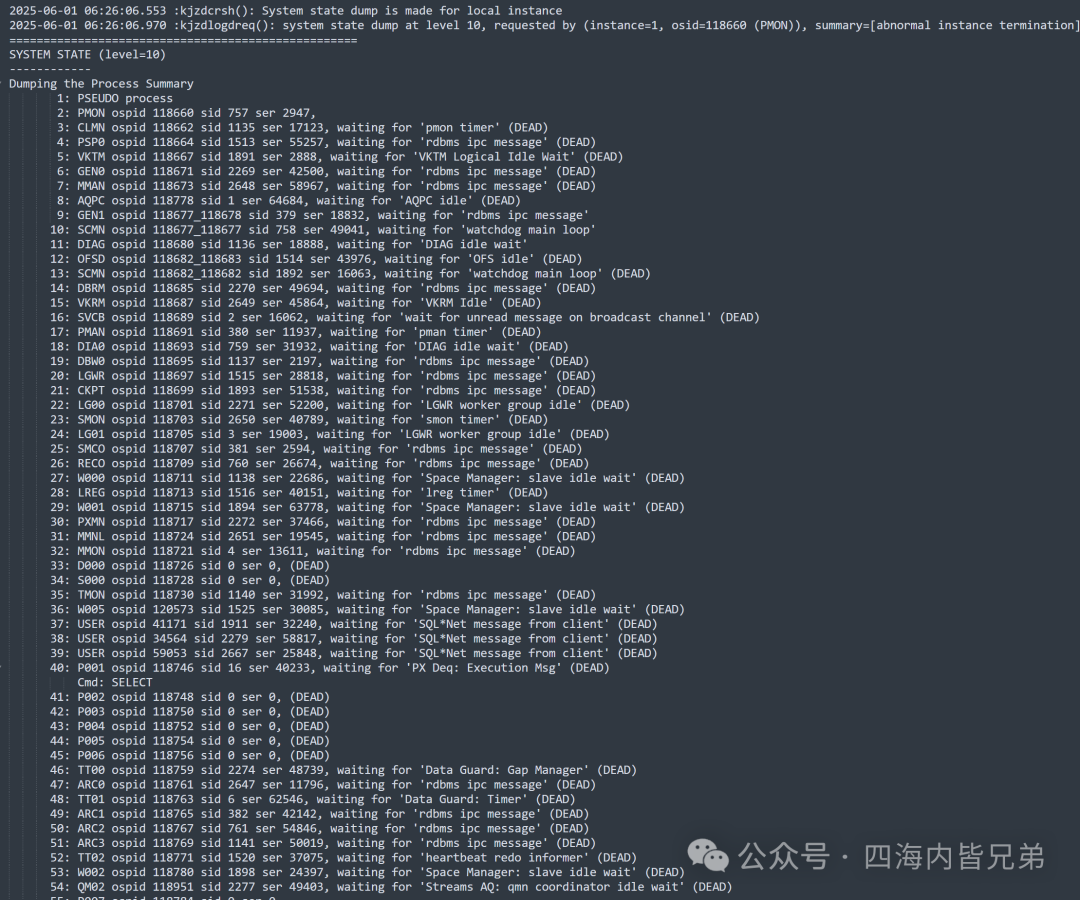
Task: Click the CKPT process line
Action: [323, 390]
